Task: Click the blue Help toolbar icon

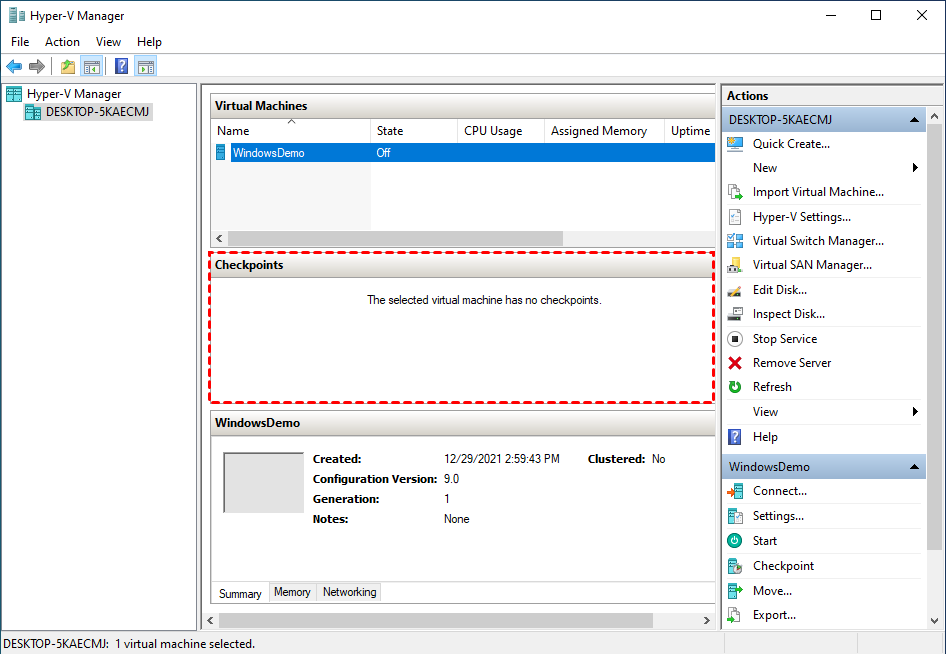Action: point(121,67)
